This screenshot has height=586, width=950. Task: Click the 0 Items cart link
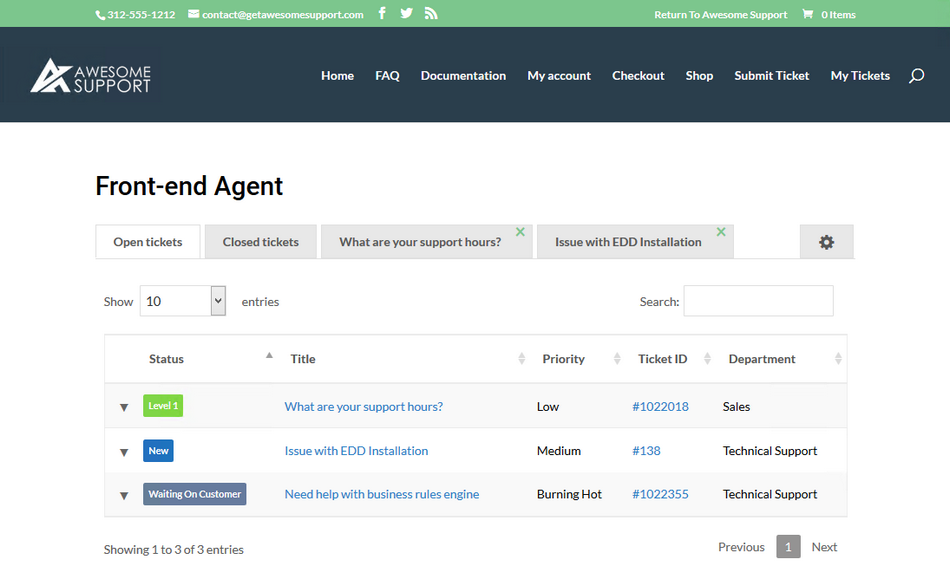[x=839, y=15]
